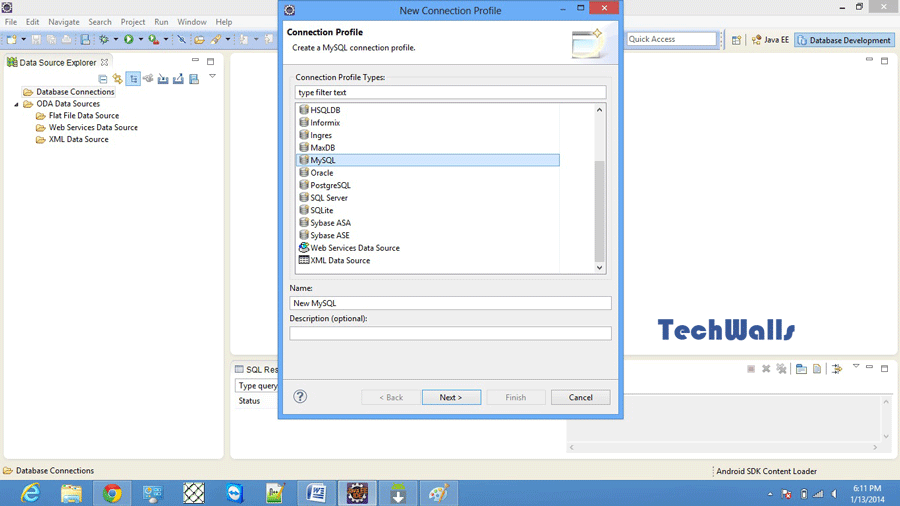Viewport: 900px width, 506px height.
Task: Click Import profiles icon in Data Source Explorer
Action: coord(163,79)
